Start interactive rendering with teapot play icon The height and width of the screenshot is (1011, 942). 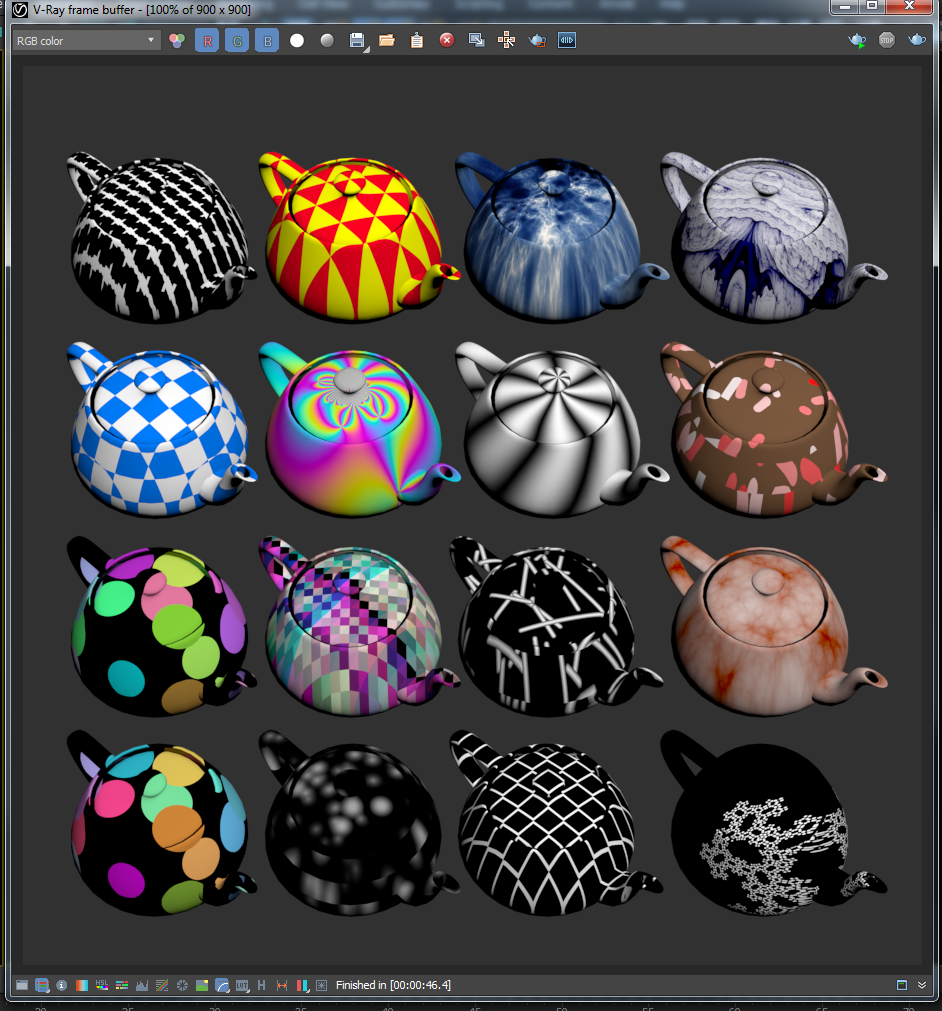tap(857, 41)
